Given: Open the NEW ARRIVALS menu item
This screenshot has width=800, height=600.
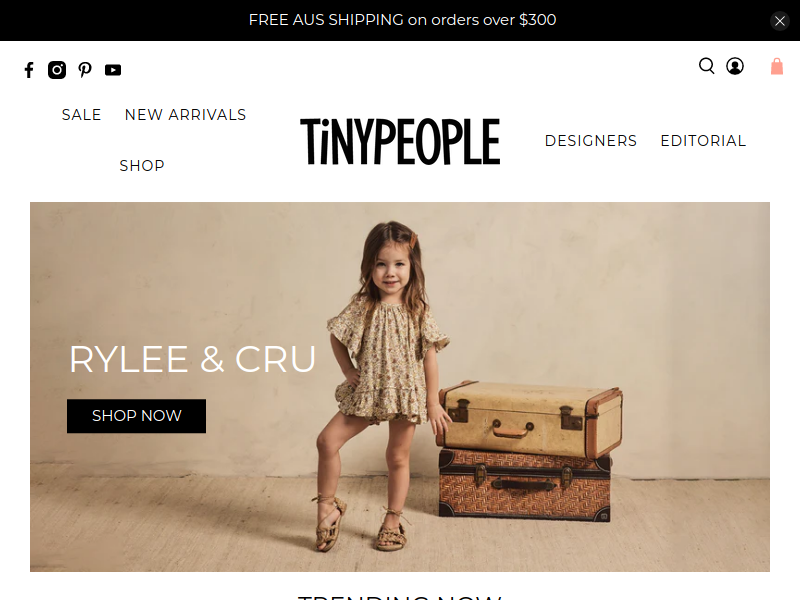Looking at the screenshot, I should (185, 115).
